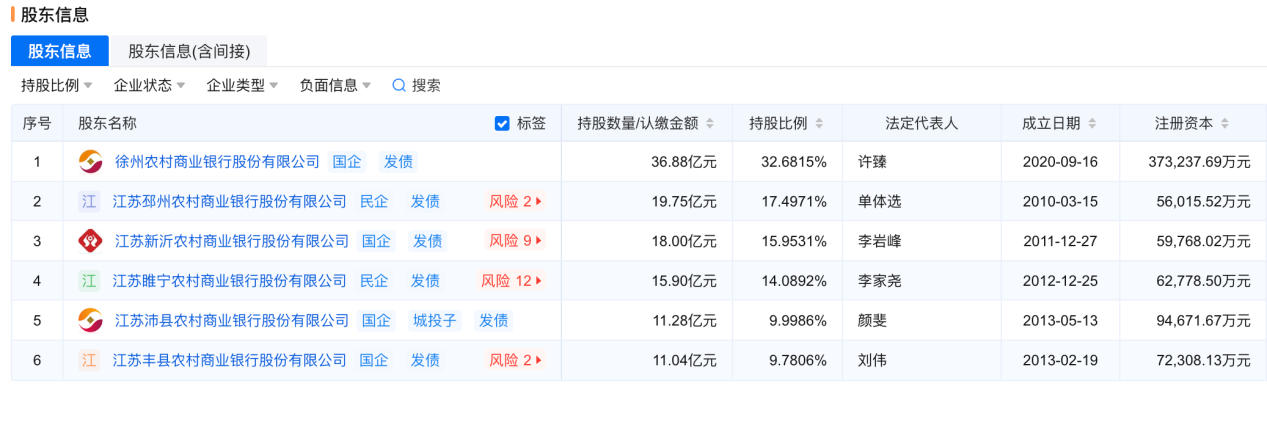Open 徐州农村商业银行股份有限公司 link

218,161
